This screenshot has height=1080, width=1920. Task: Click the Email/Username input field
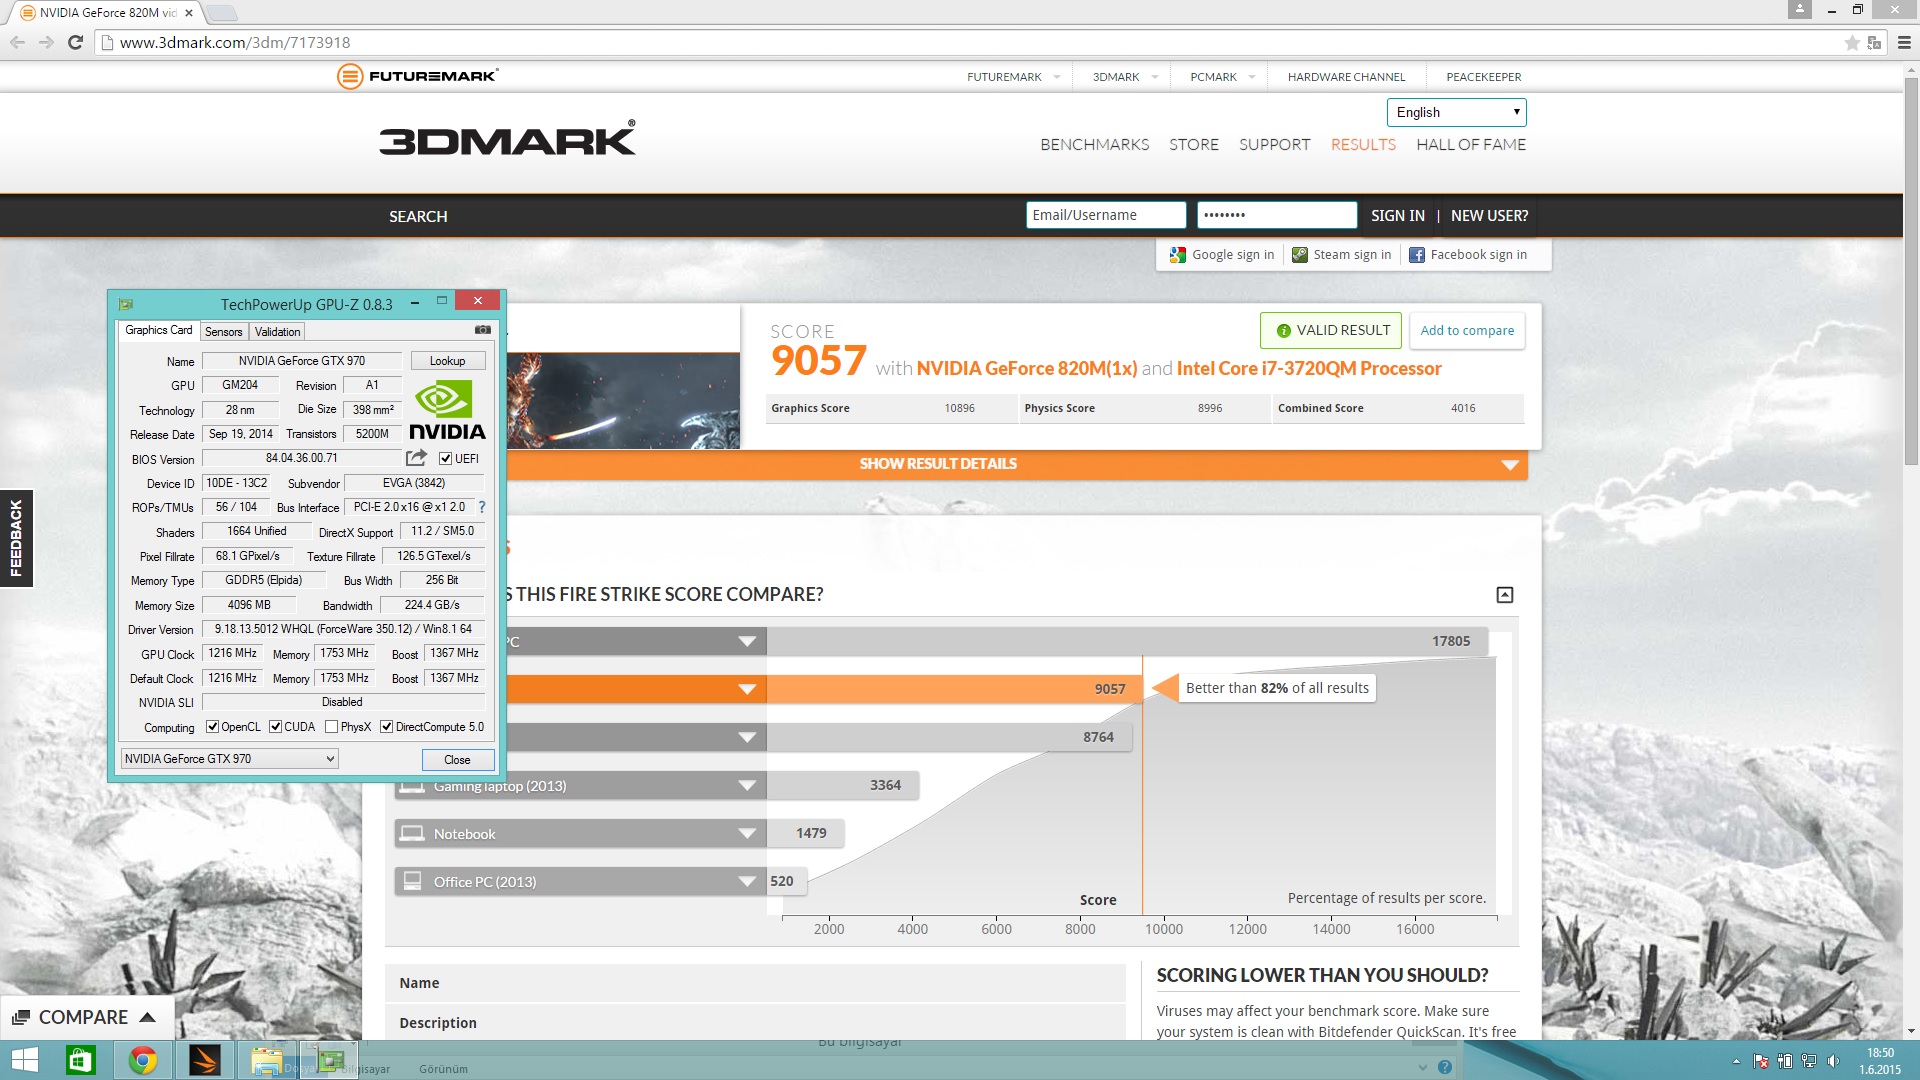pyautogui.click(x=1106, y=215)
